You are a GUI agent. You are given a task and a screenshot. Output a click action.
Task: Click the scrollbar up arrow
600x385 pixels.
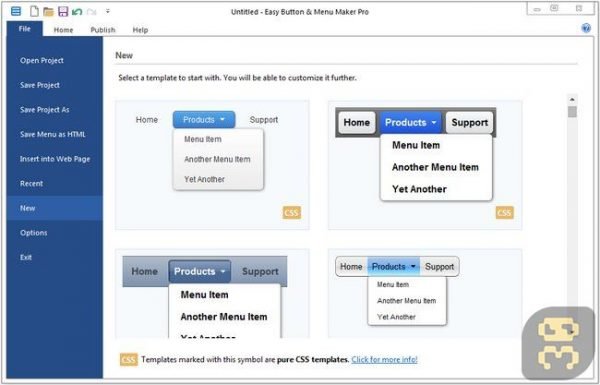tap(572, 100)
